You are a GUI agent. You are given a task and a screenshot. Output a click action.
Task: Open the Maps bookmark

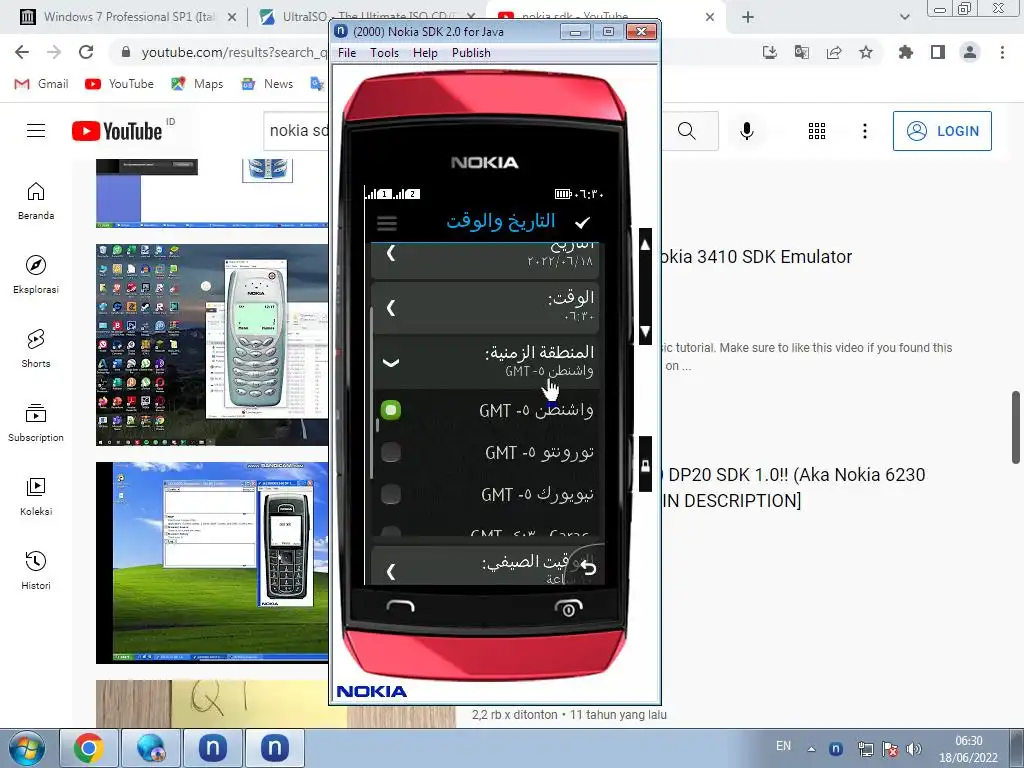pyautogui.click(x=197, y=84)
